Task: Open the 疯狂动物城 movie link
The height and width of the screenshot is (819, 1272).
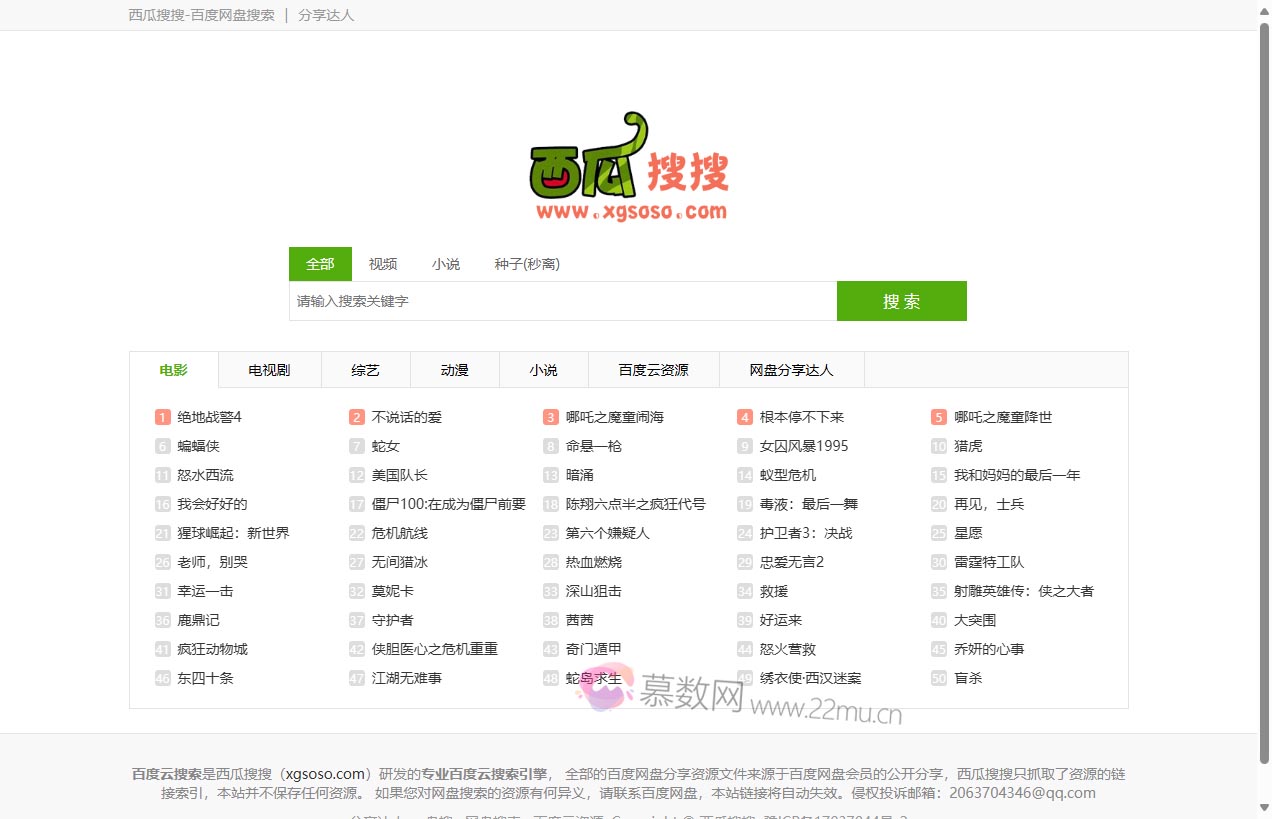Action: (208, 649)
